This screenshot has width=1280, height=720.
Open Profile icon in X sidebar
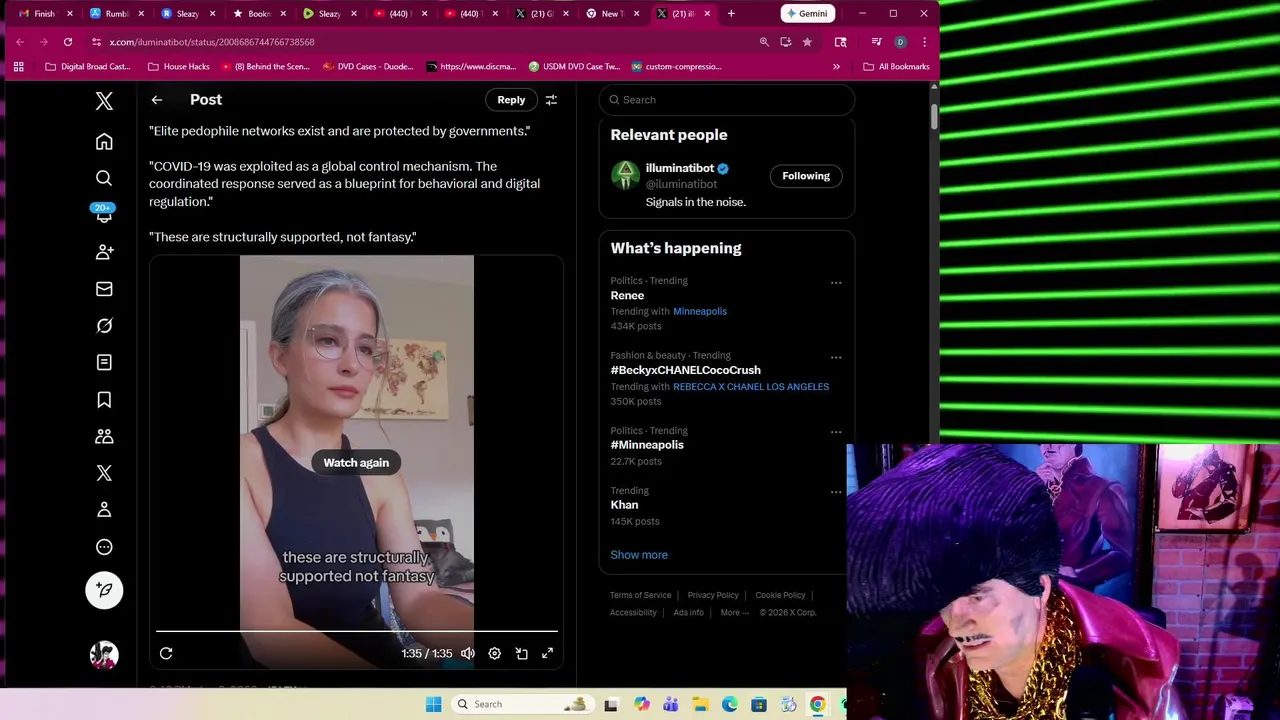point(104,510)
